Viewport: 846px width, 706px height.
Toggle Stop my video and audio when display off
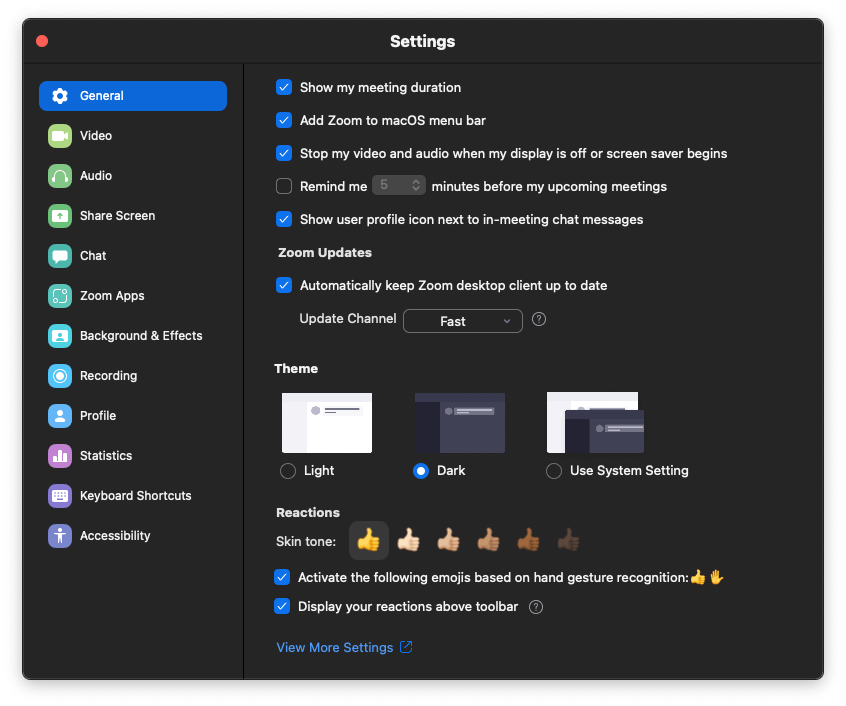pos(284,153)
